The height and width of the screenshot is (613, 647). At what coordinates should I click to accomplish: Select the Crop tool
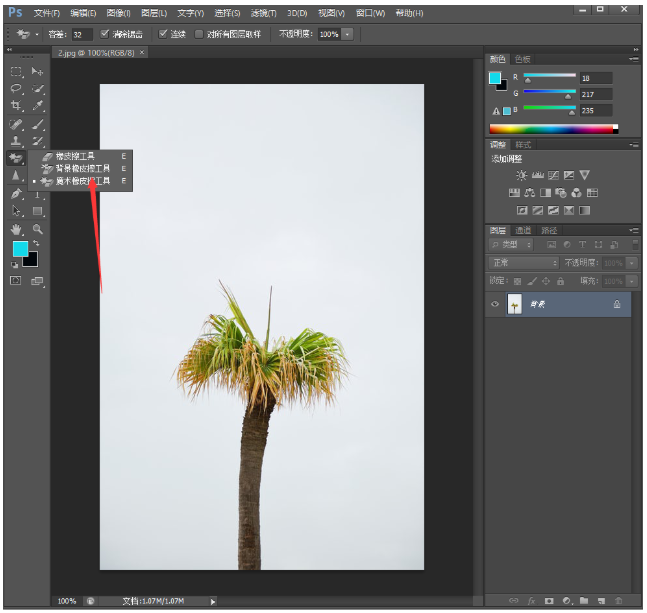(16, 106)
